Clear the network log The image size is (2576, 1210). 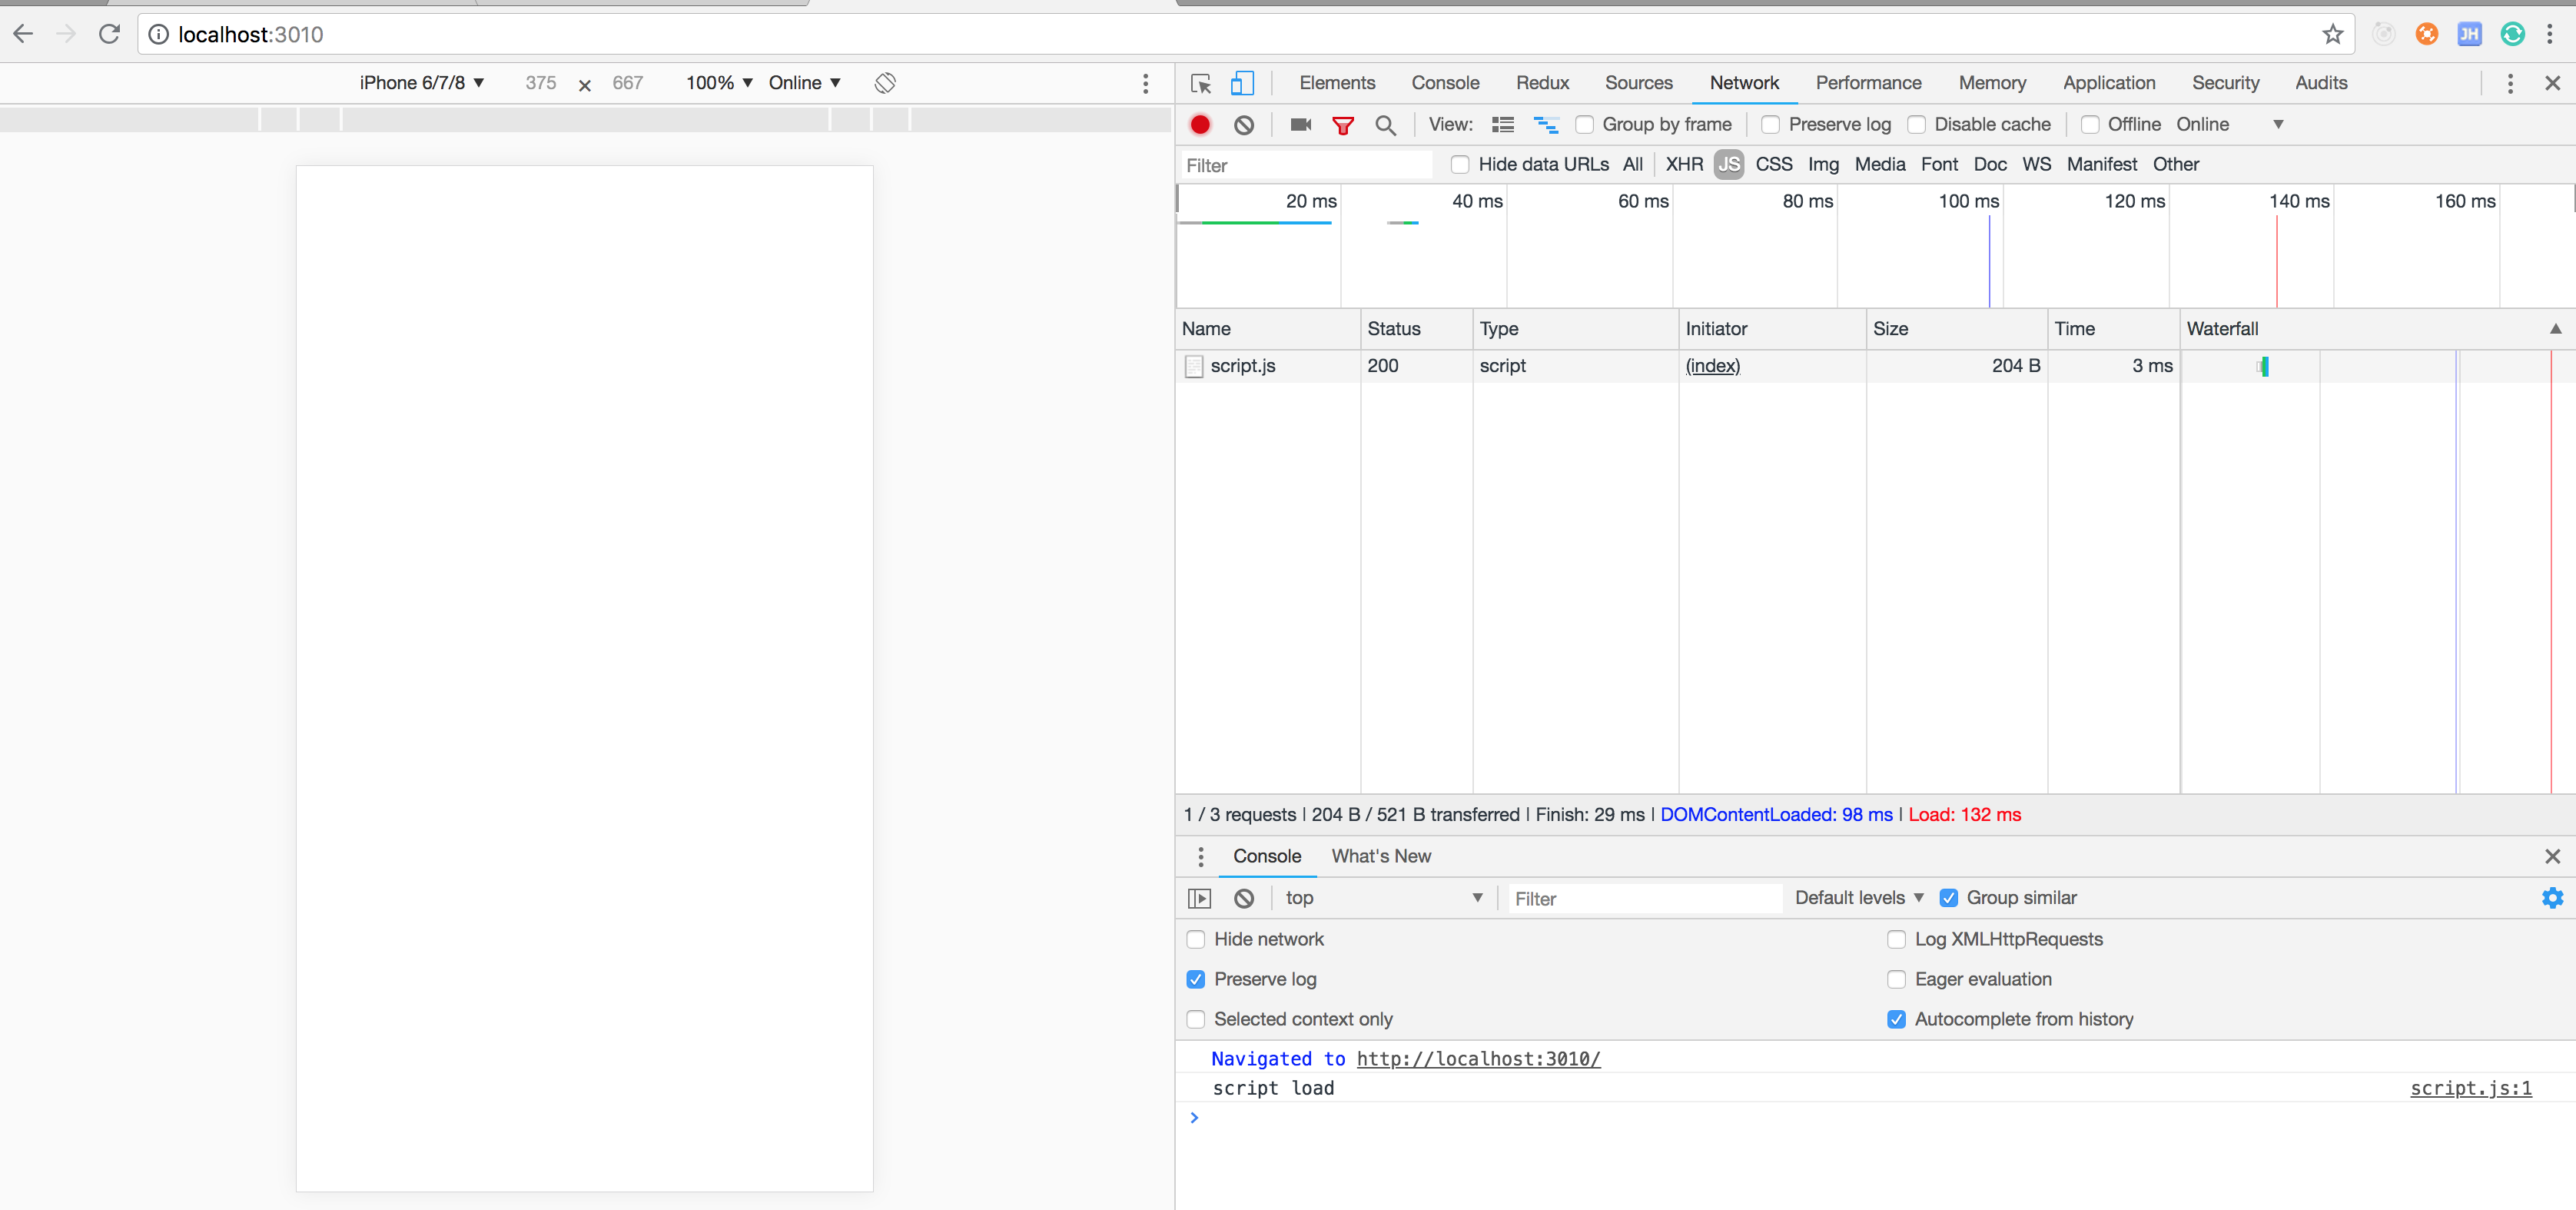[x=1243, y=125]
